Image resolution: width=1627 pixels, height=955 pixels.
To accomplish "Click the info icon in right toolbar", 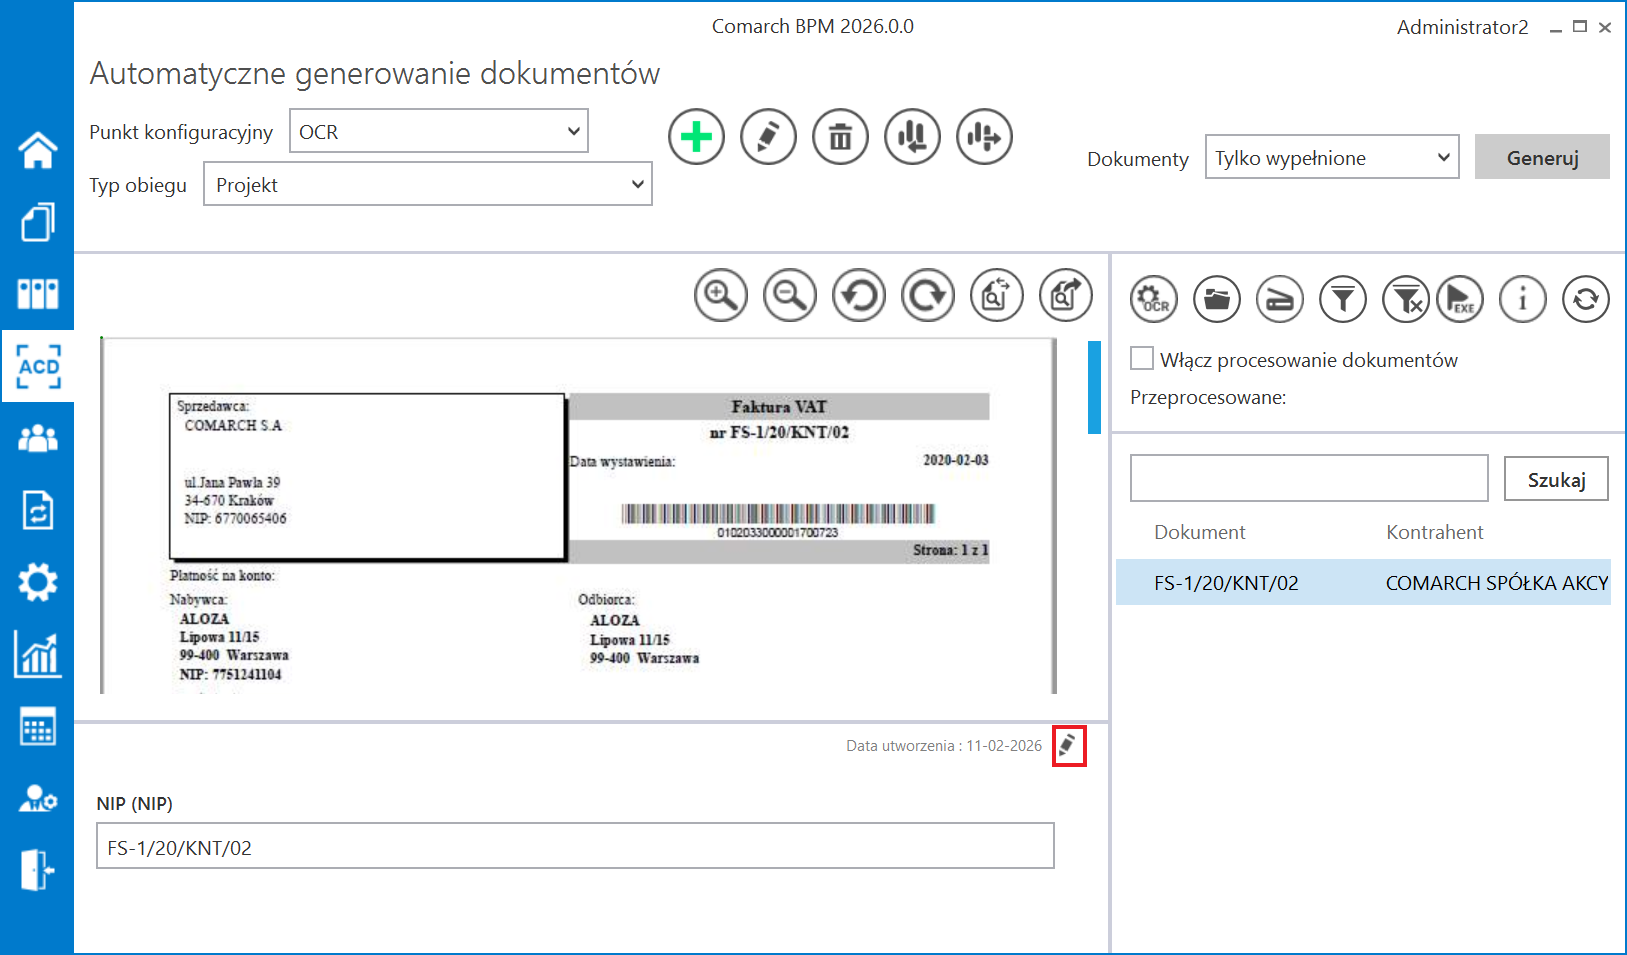I will 1522,299.
